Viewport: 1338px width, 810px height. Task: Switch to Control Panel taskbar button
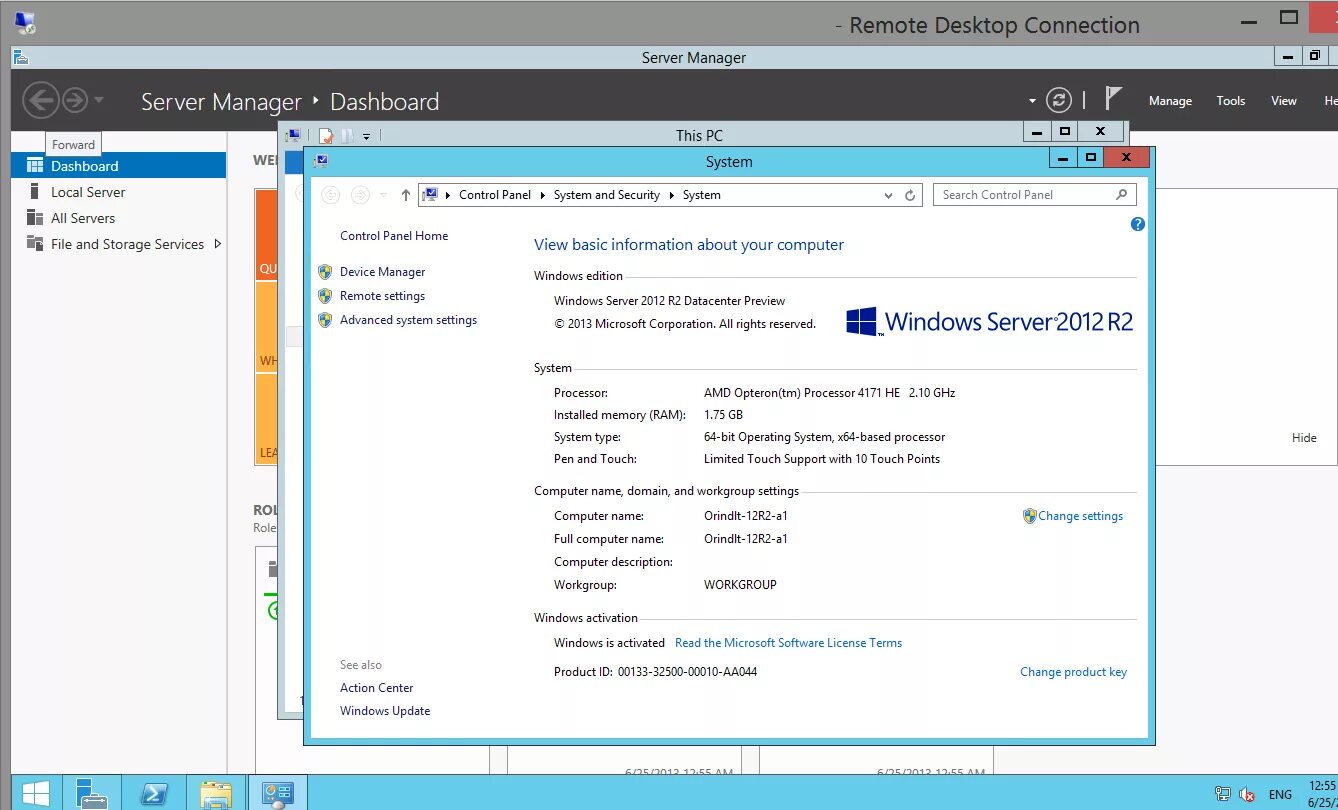coord(277,793)
